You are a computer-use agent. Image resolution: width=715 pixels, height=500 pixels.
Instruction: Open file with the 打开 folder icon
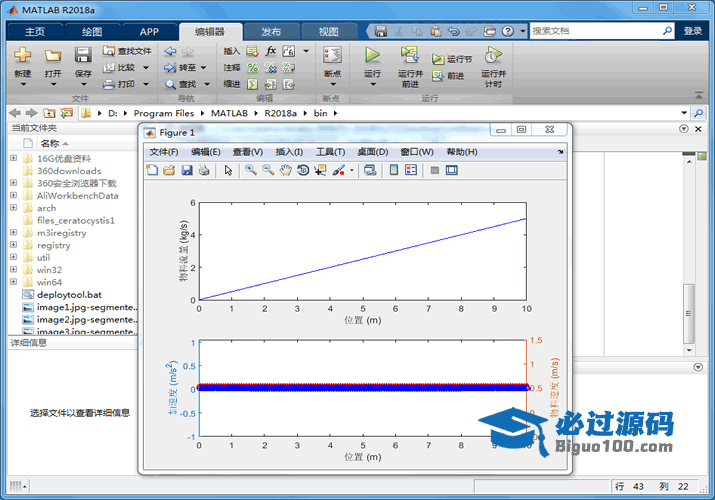[52, 56]
